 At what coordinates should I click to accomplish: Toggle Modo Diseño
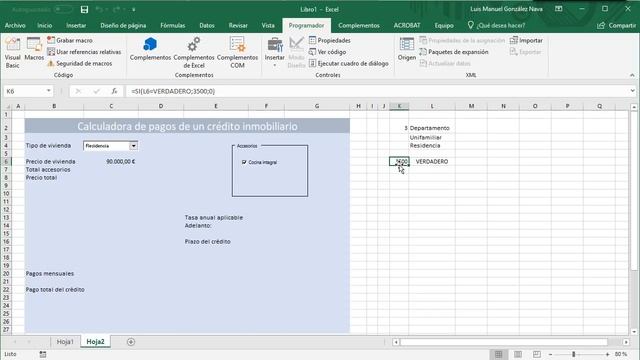click(296, 53)
